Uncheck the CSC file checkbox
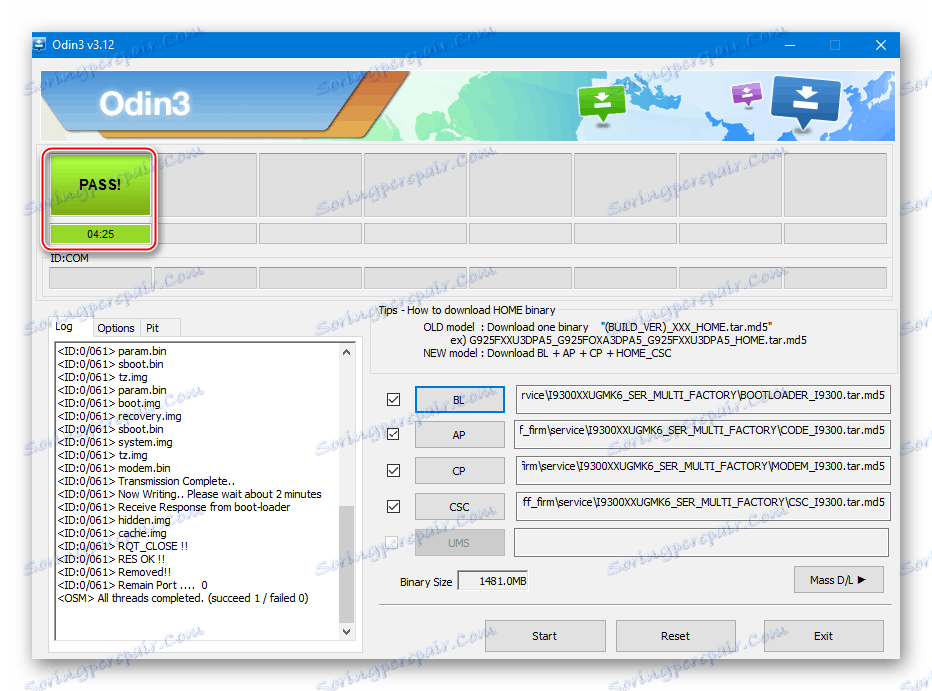This screenshot has width=932, height=691. pyautogui.click(x=393, y=506)
